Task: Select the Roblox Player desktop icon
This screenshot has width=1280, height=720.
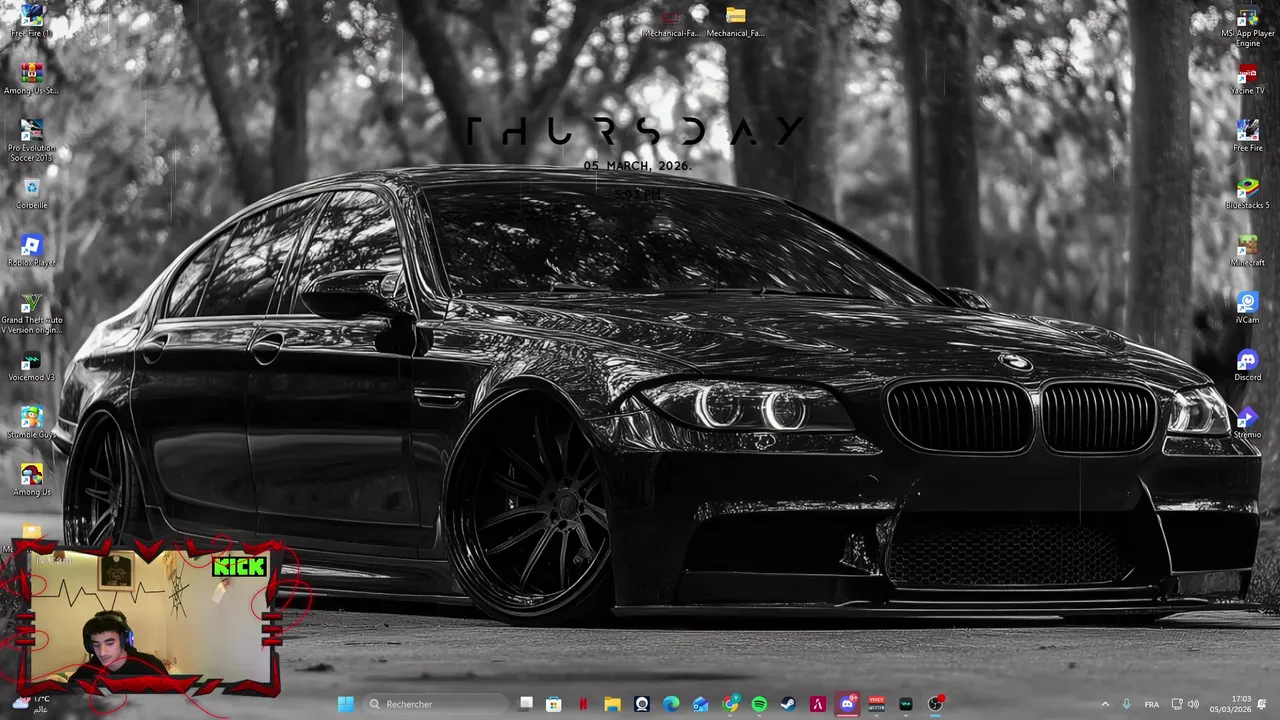Action: click(x=31, y=250)
